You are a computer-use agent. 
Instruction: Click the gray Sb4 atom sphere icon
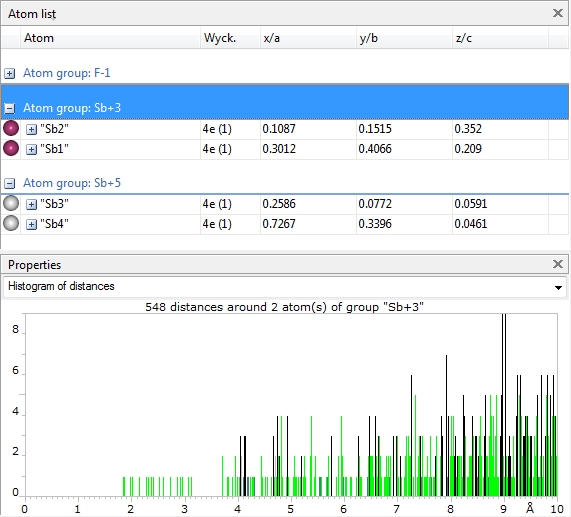pos(11,224)
